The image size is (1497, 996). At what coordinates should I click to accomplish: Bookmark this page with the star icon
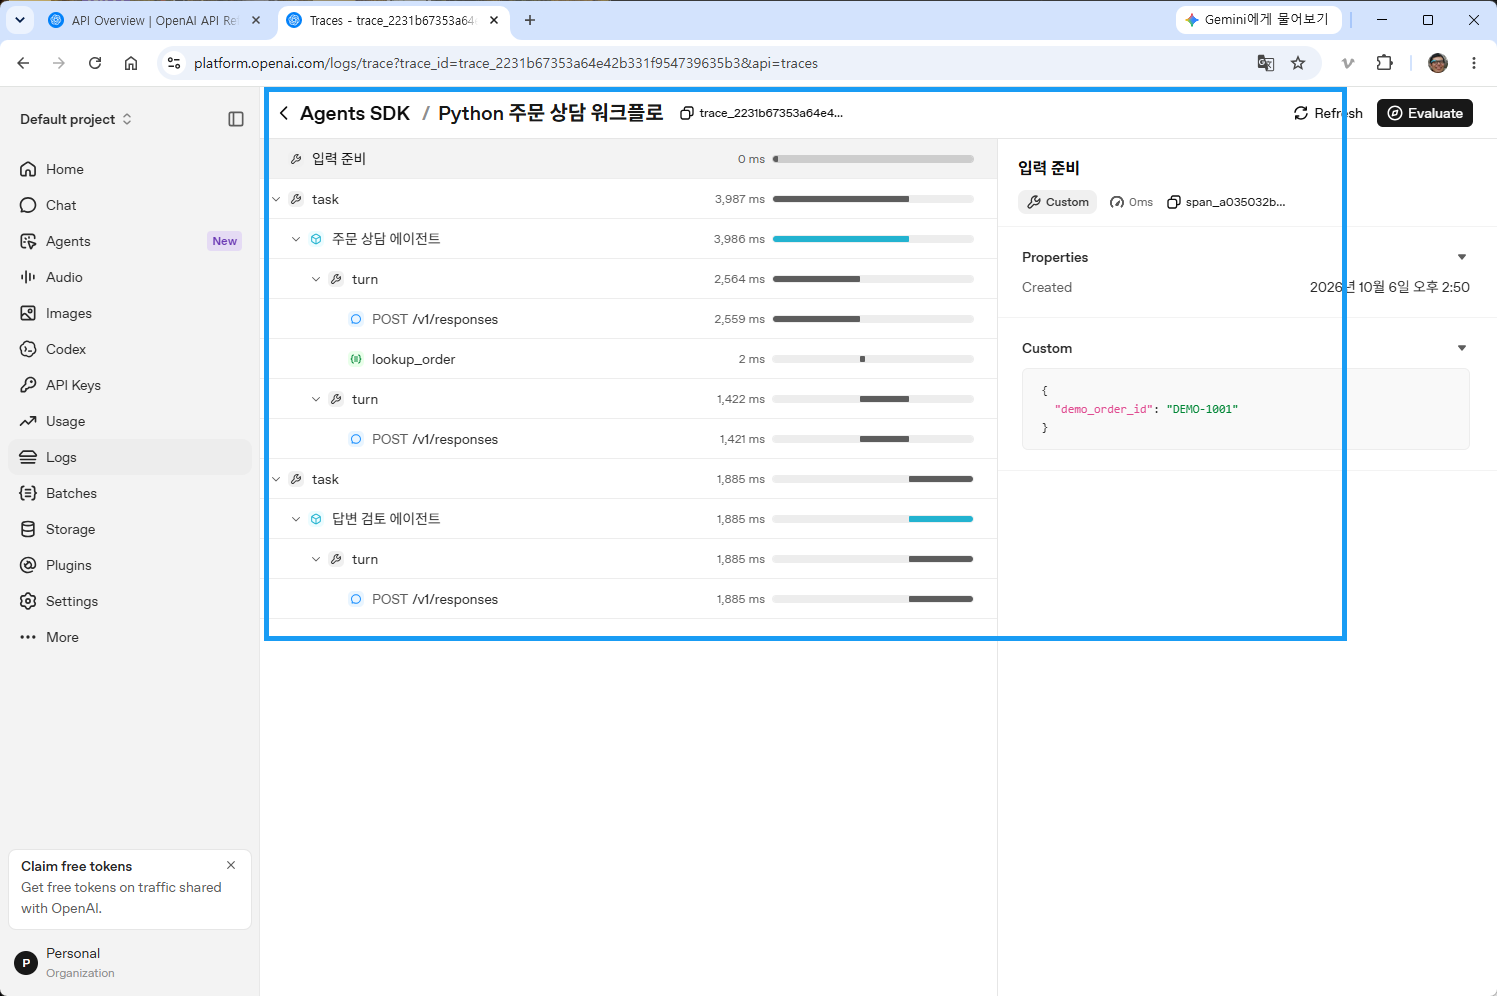click(1298, 63)
